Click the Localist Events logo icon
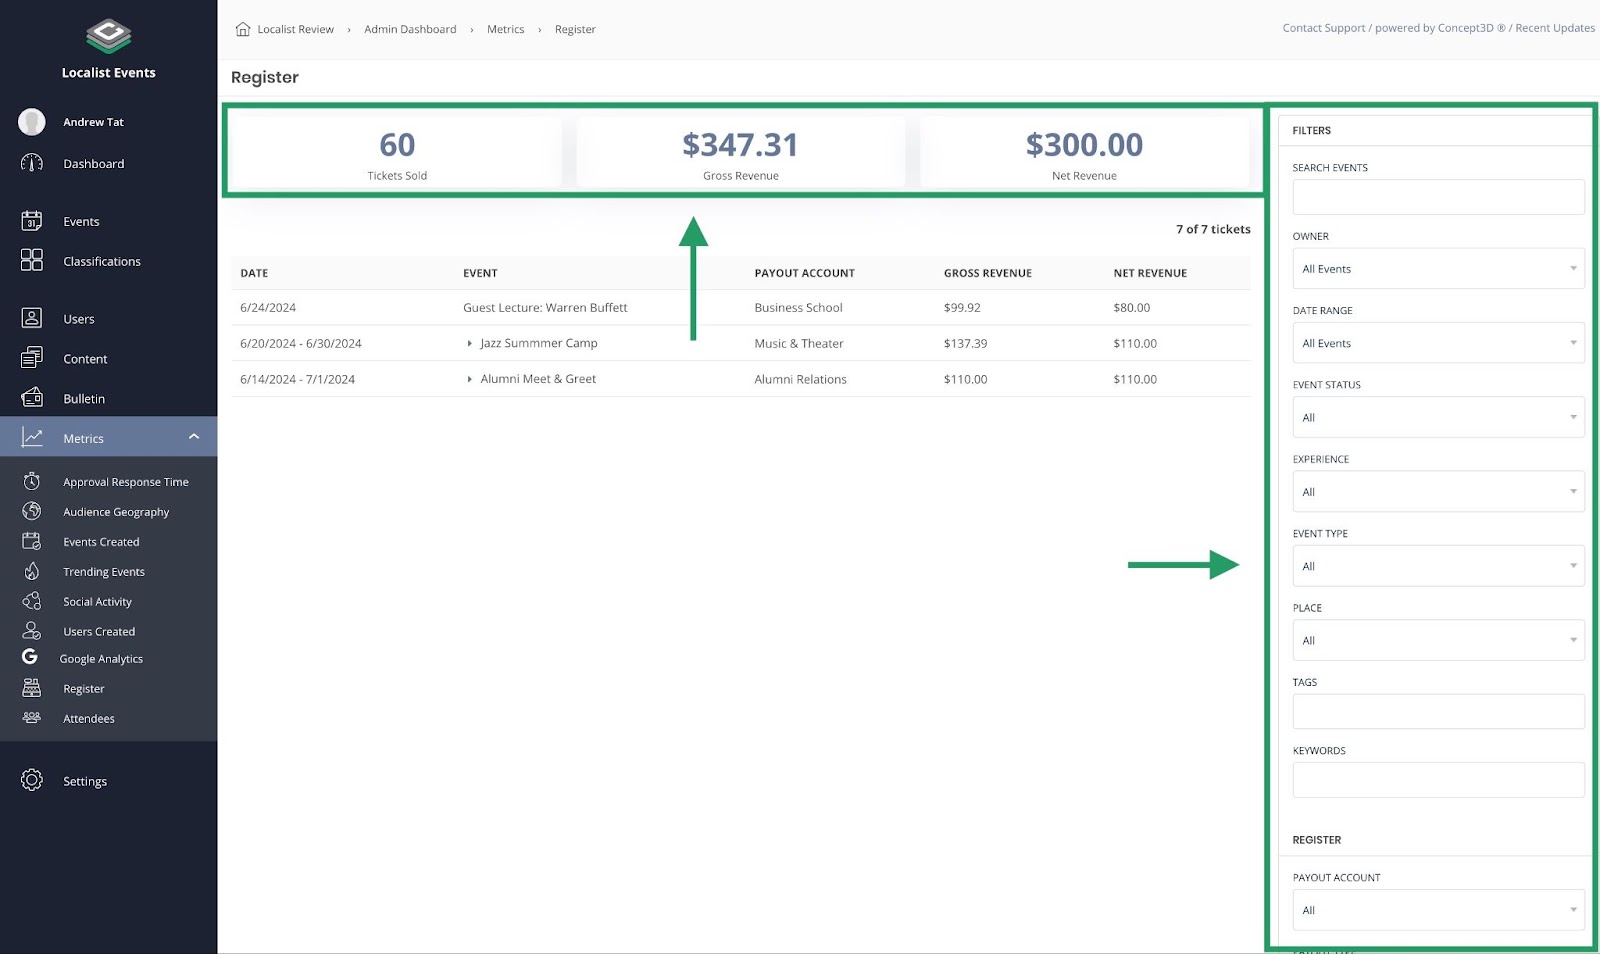 point(108,37)
